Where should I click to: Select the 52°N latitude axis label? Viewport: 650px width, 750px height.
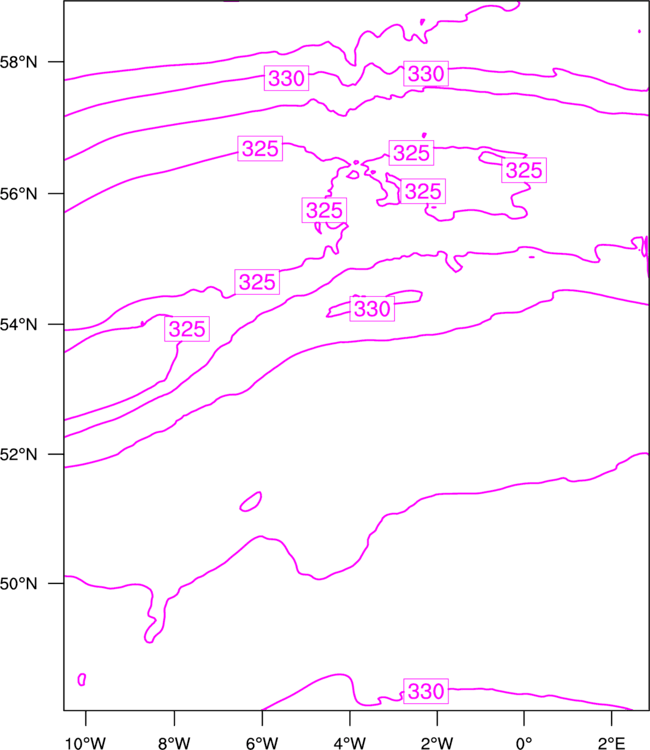pos(18,454)
